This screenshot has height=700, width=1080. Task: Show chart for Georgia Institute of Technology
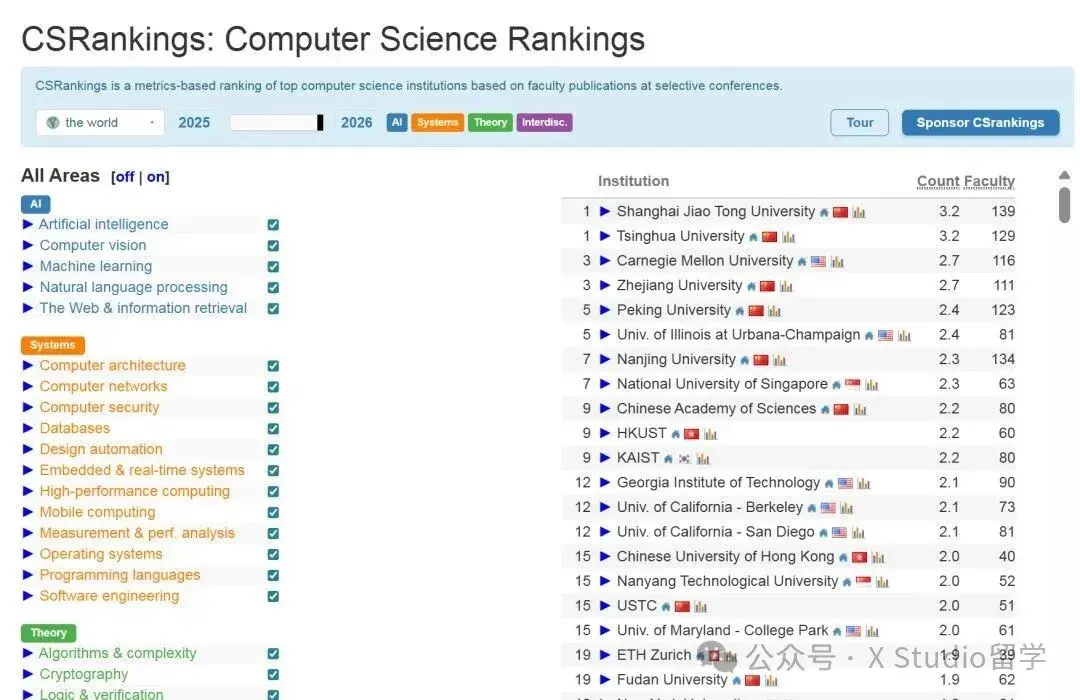[864, 484]
